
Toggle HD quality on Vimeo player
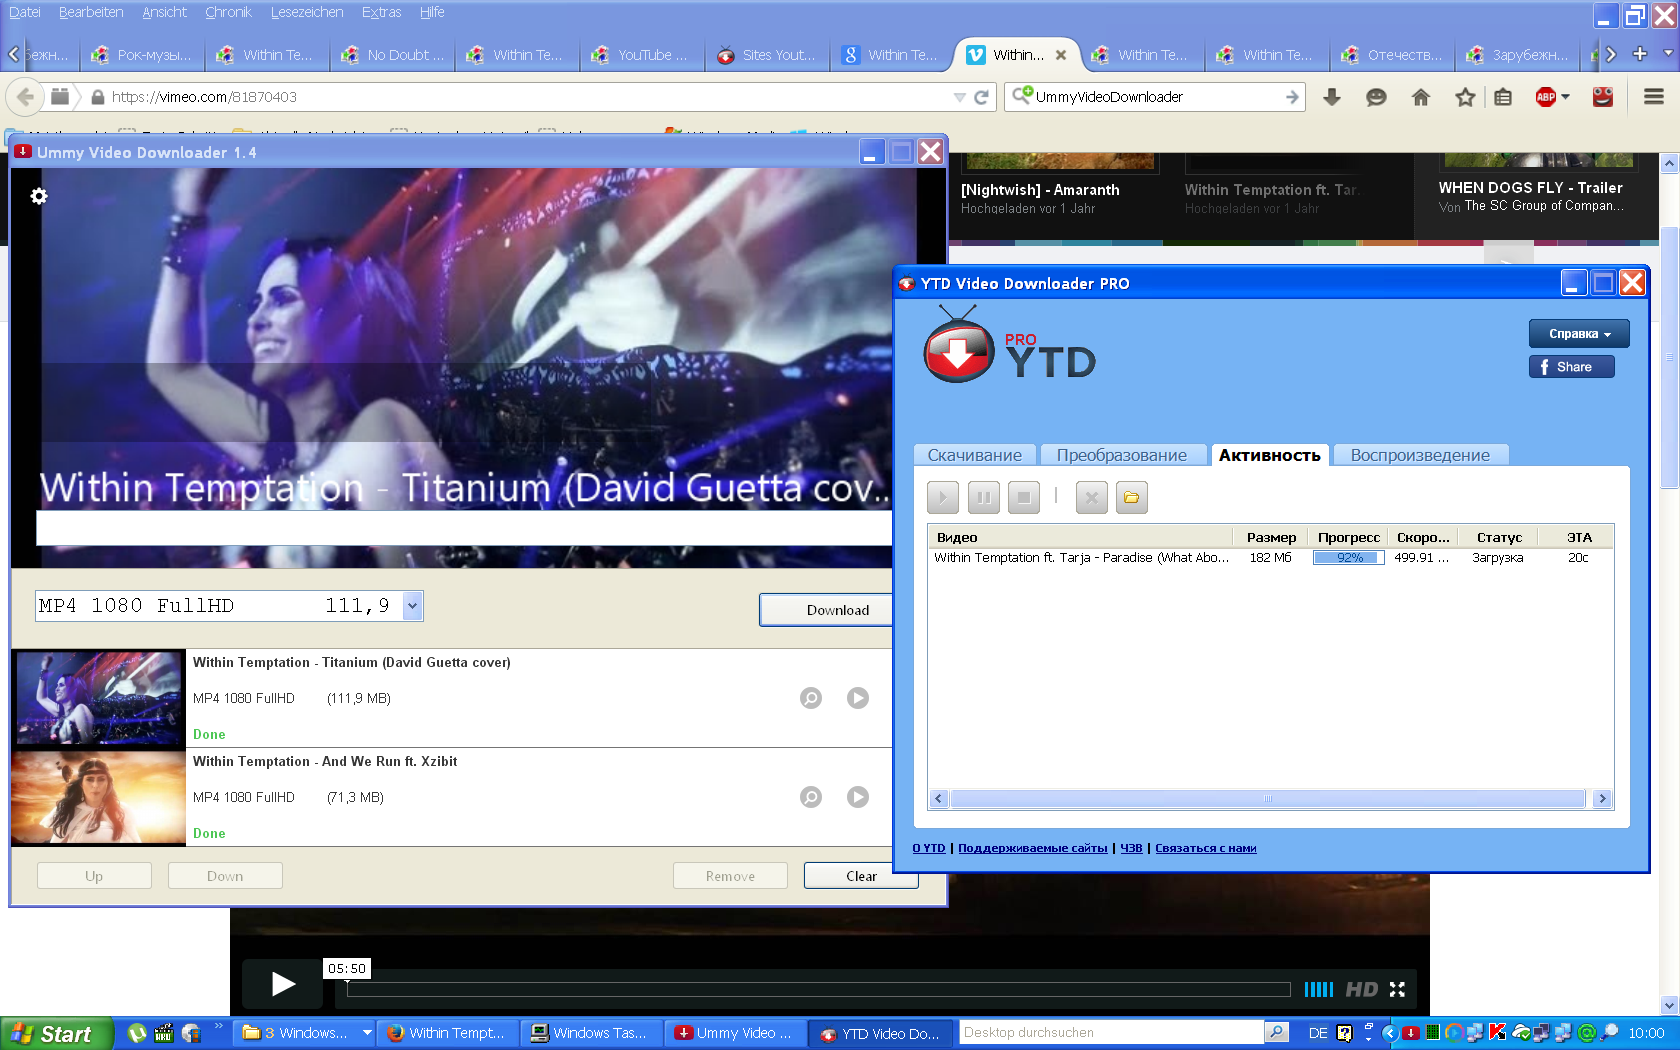[x=1361, y=989]
